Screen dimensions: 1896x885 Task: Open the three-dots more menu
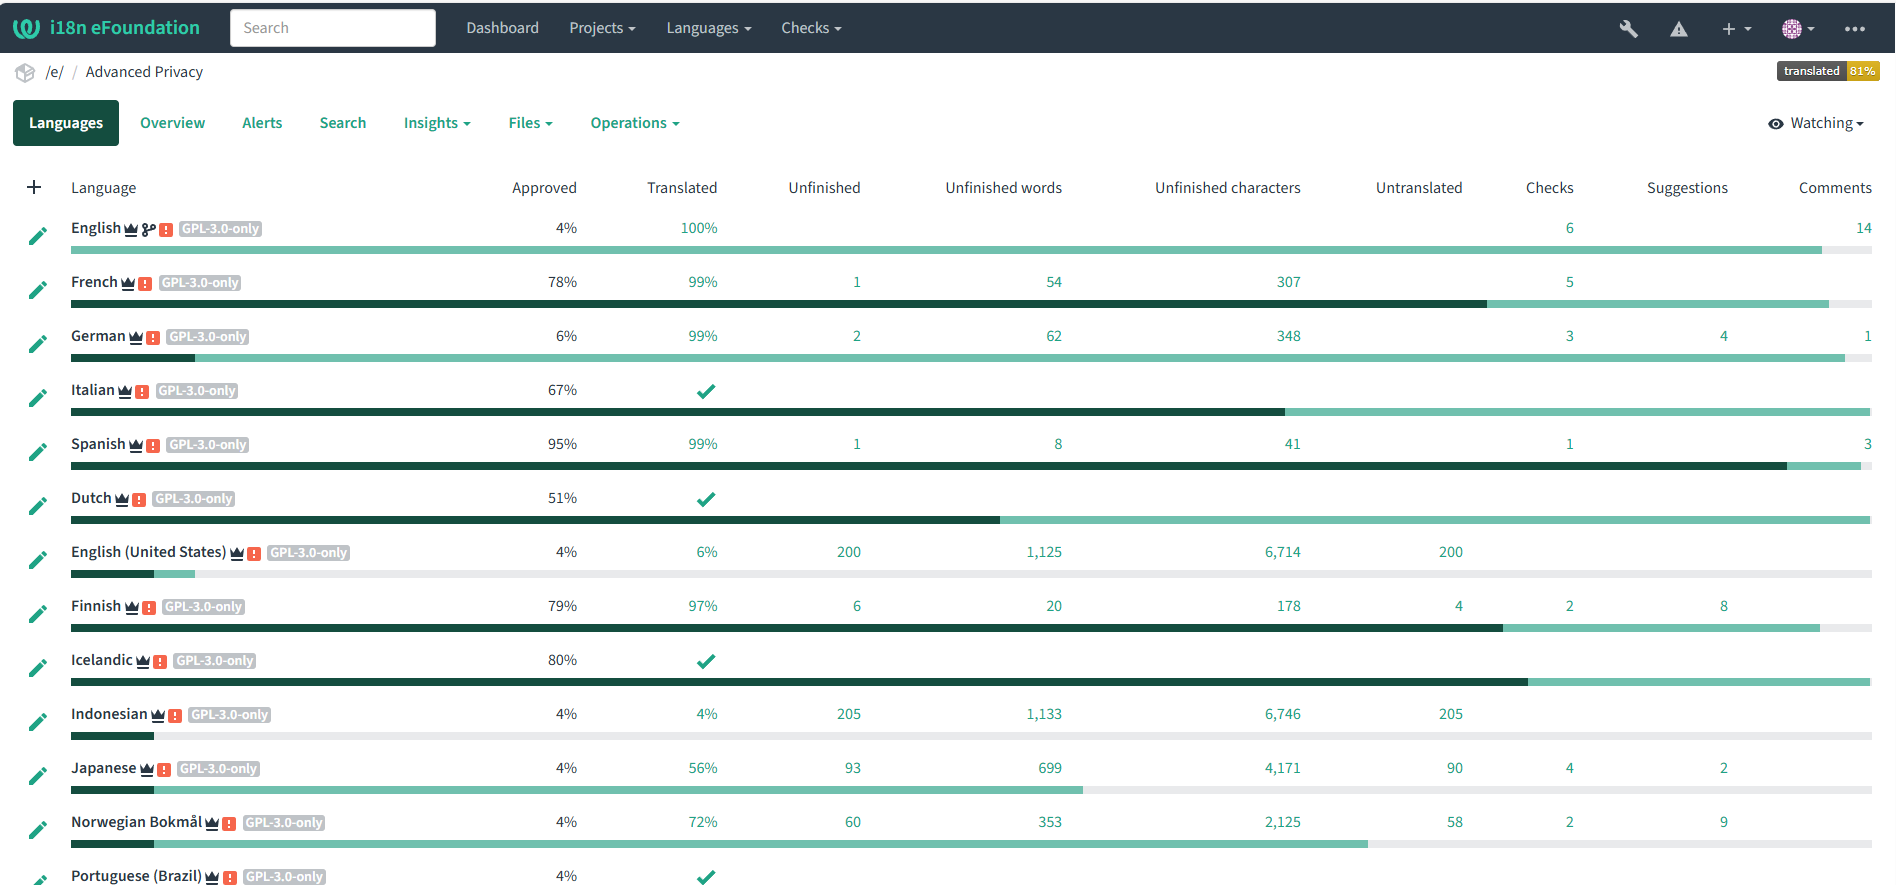1854,29
